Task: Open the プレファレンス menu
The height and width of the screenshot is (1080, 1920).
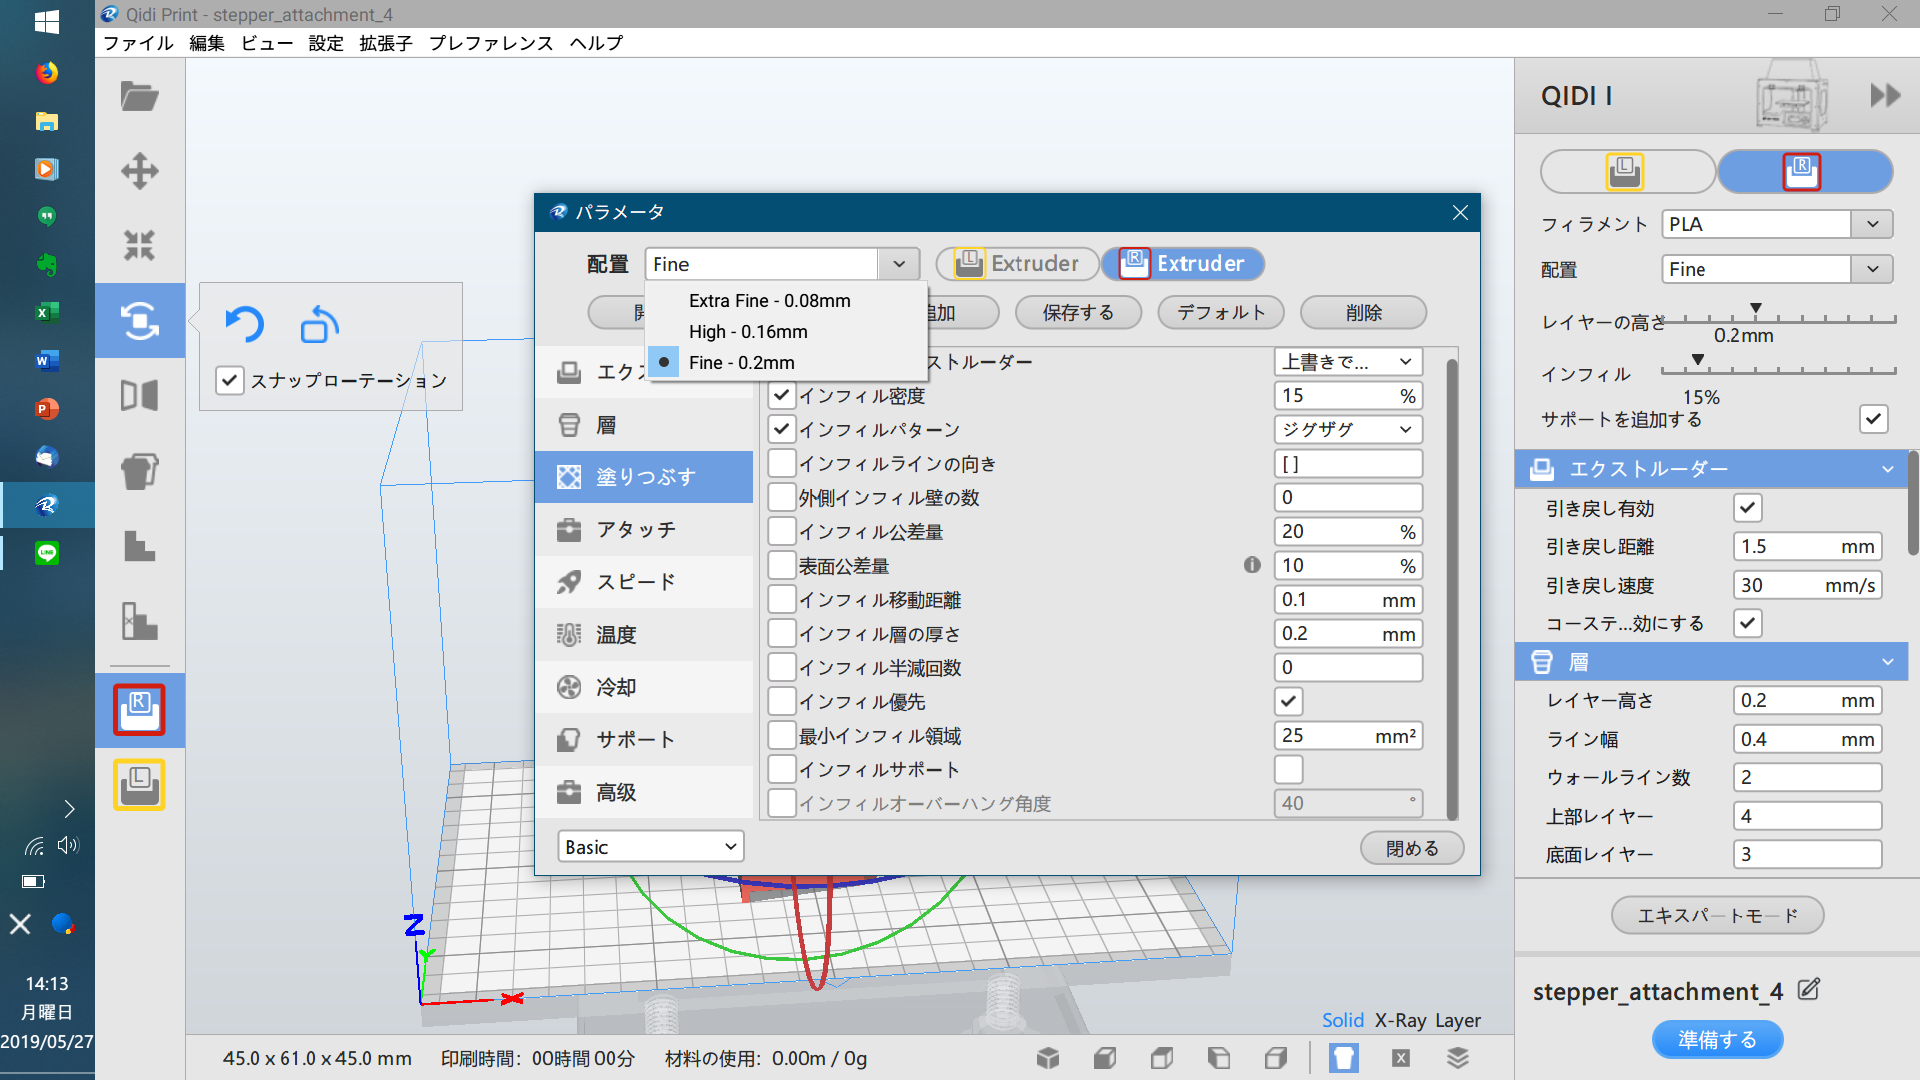Action: point(490,43)
